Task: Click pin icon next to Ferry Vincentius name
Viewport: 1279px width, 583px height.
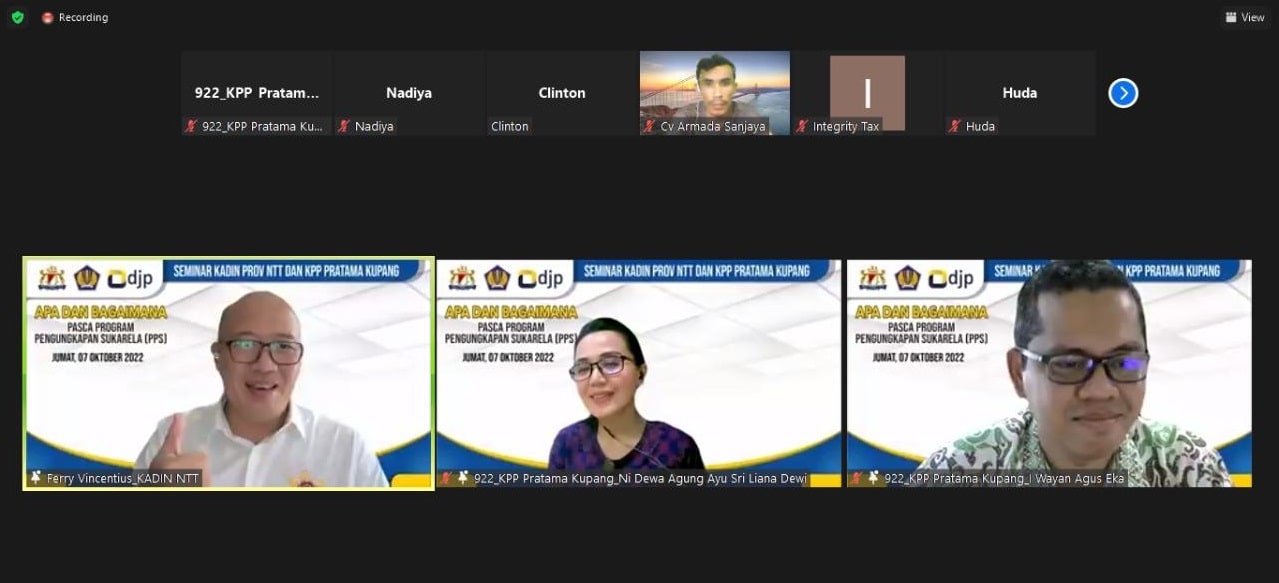Action: pyautogui.click(x=37, y=479)
